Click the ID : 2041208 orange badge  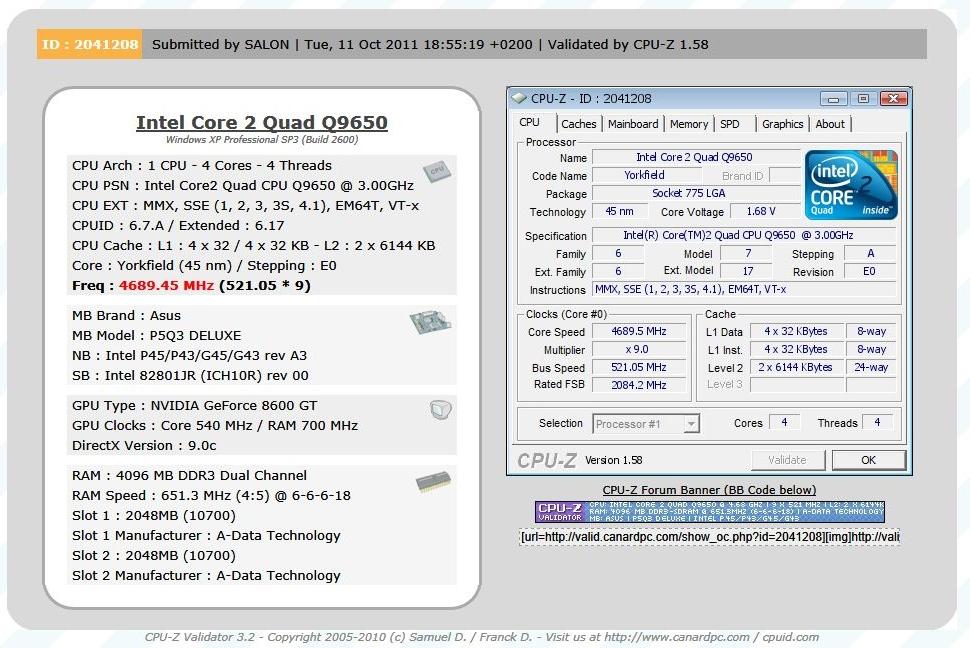(90, 45)
